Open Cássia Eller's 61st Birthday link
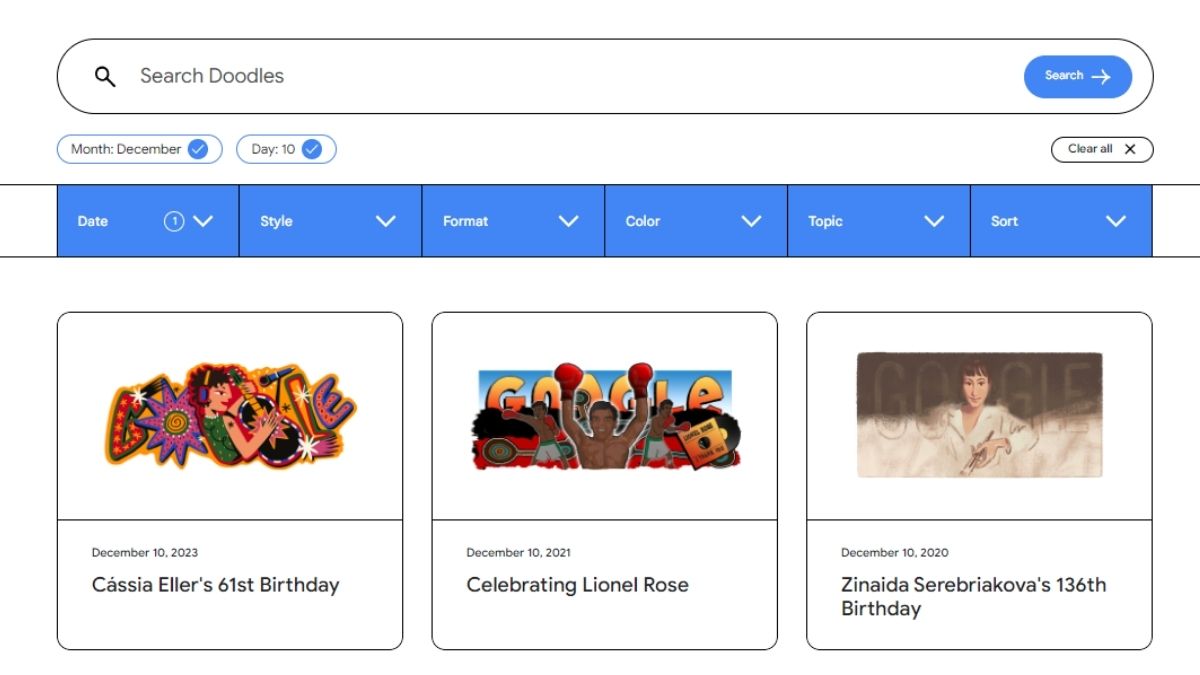1200x675 pixels. [215, 585]
